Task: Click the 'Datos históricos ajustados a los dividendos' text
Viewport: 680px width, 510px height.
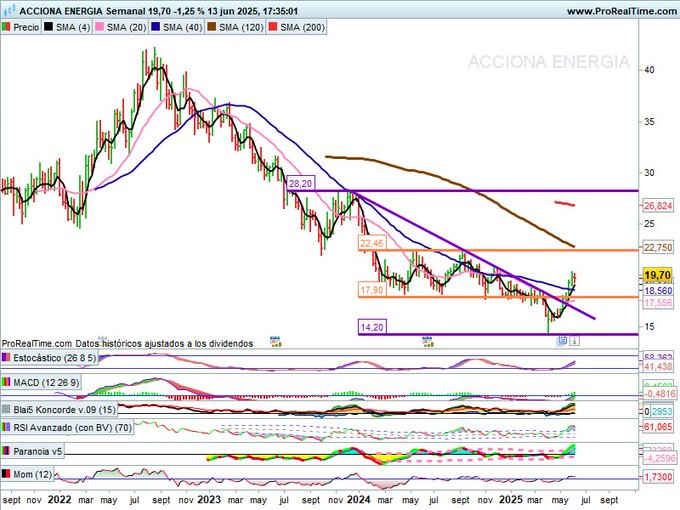Action: coord(164,343)
